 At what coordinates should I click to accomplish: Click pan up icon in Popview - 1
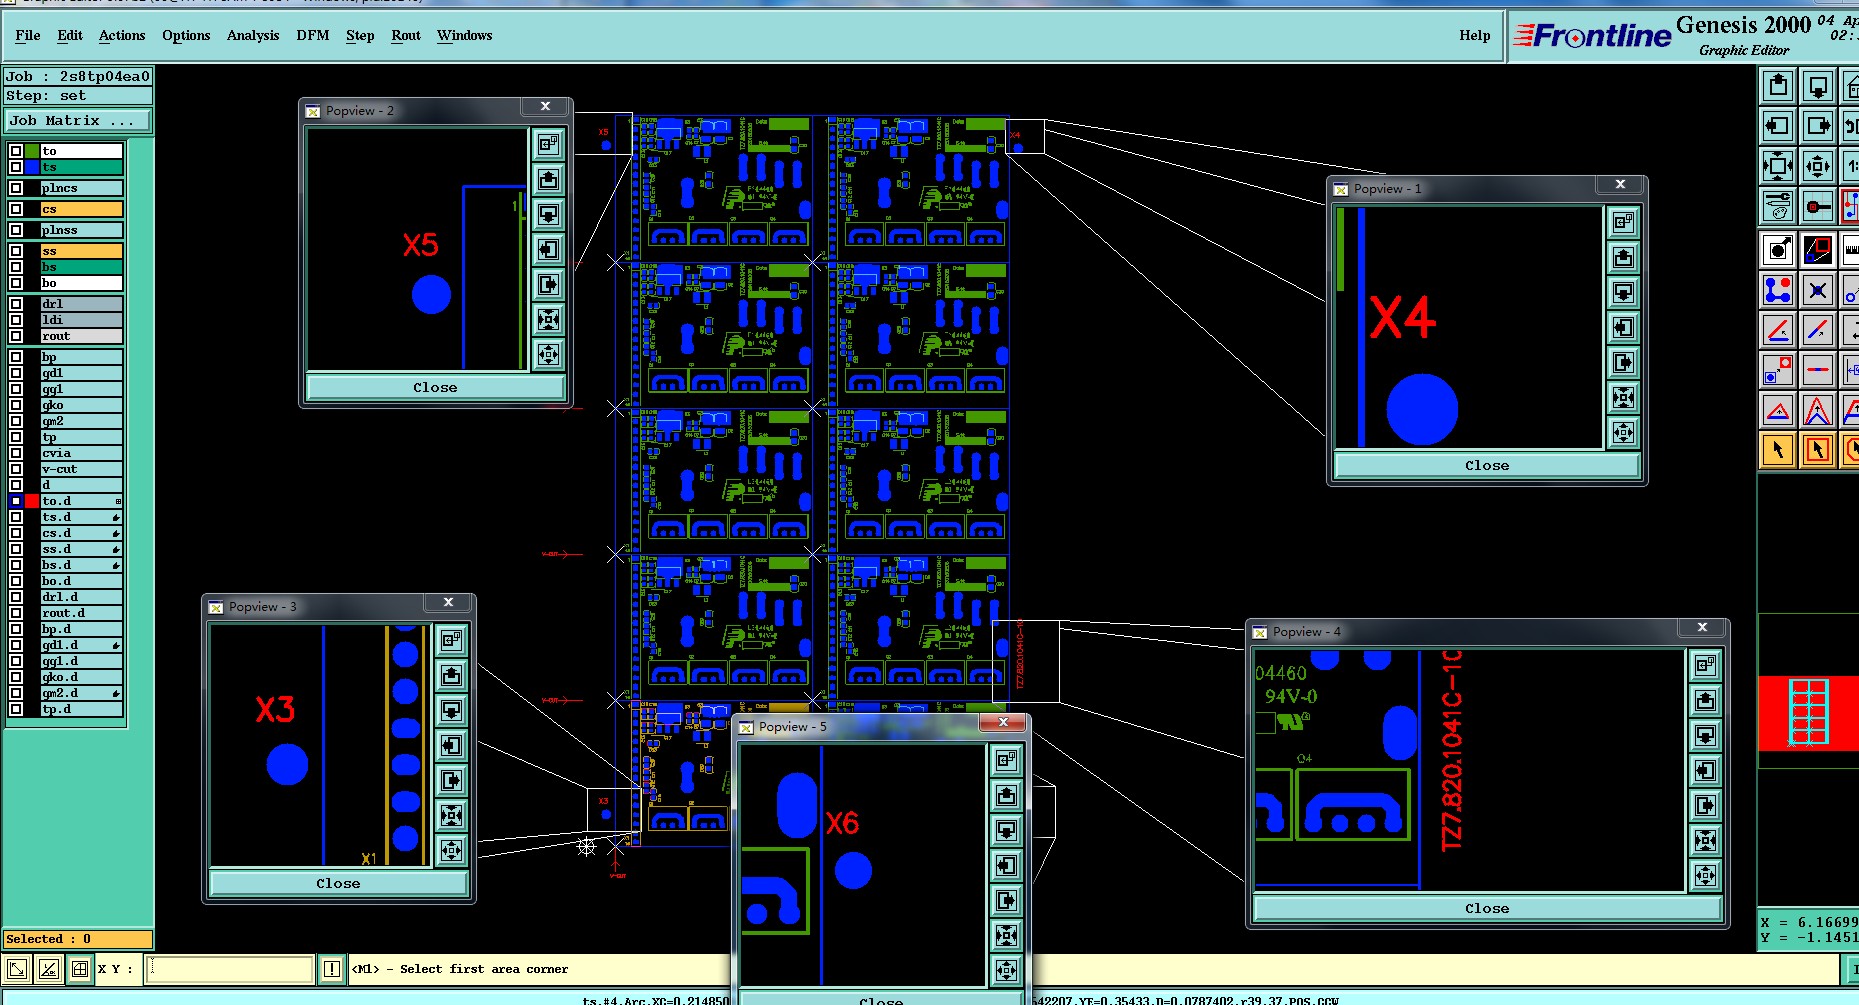pyautogui.click(x=1623, y=257)
